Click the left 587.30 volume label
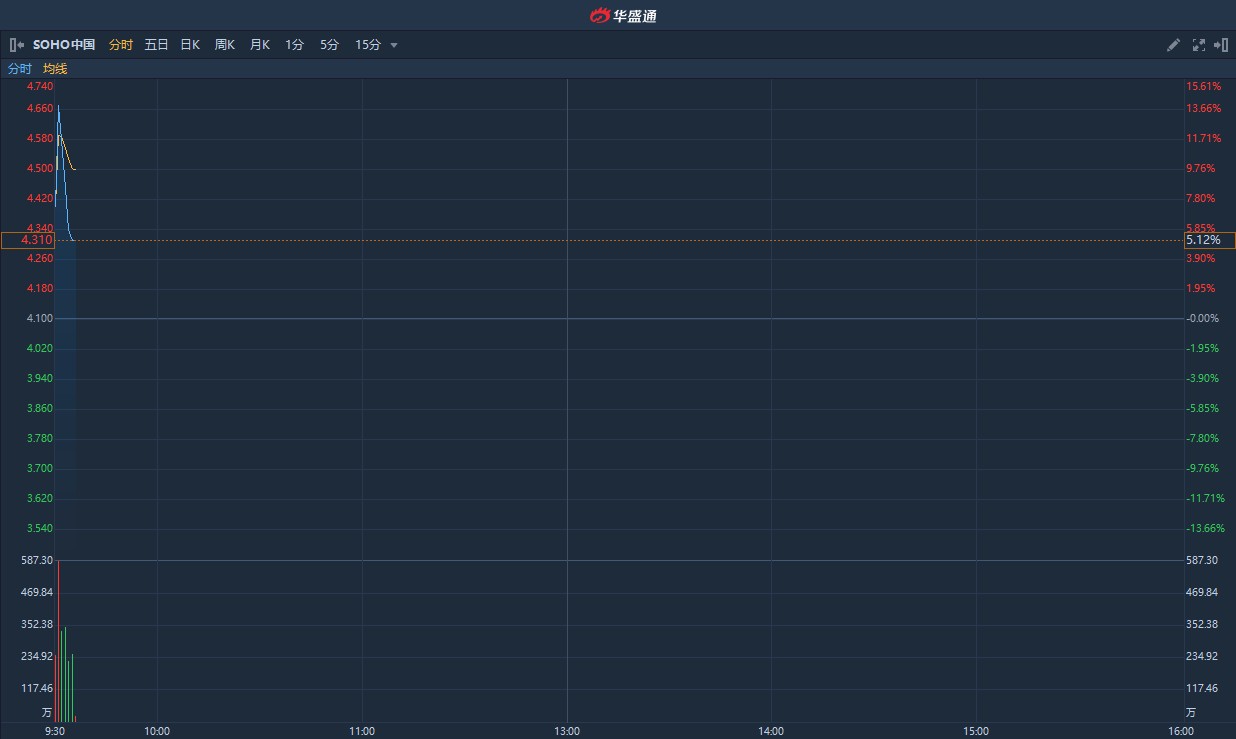This screenshot has width=1236, height=739. [37, 561]
